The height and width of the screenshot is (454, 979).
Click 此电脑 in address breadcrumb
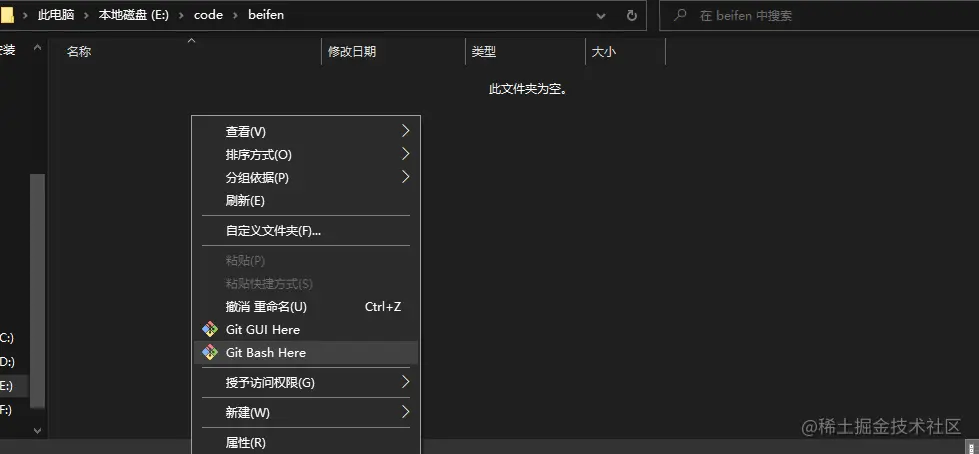click(x=56, y=15)
